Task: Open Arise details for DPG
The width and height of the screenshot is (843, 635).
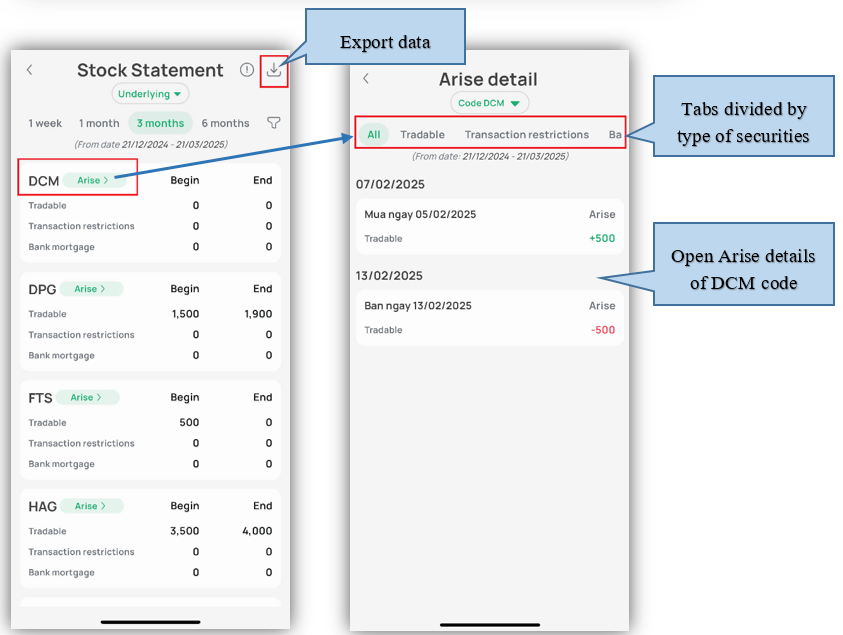Action: tap(91, 289)
